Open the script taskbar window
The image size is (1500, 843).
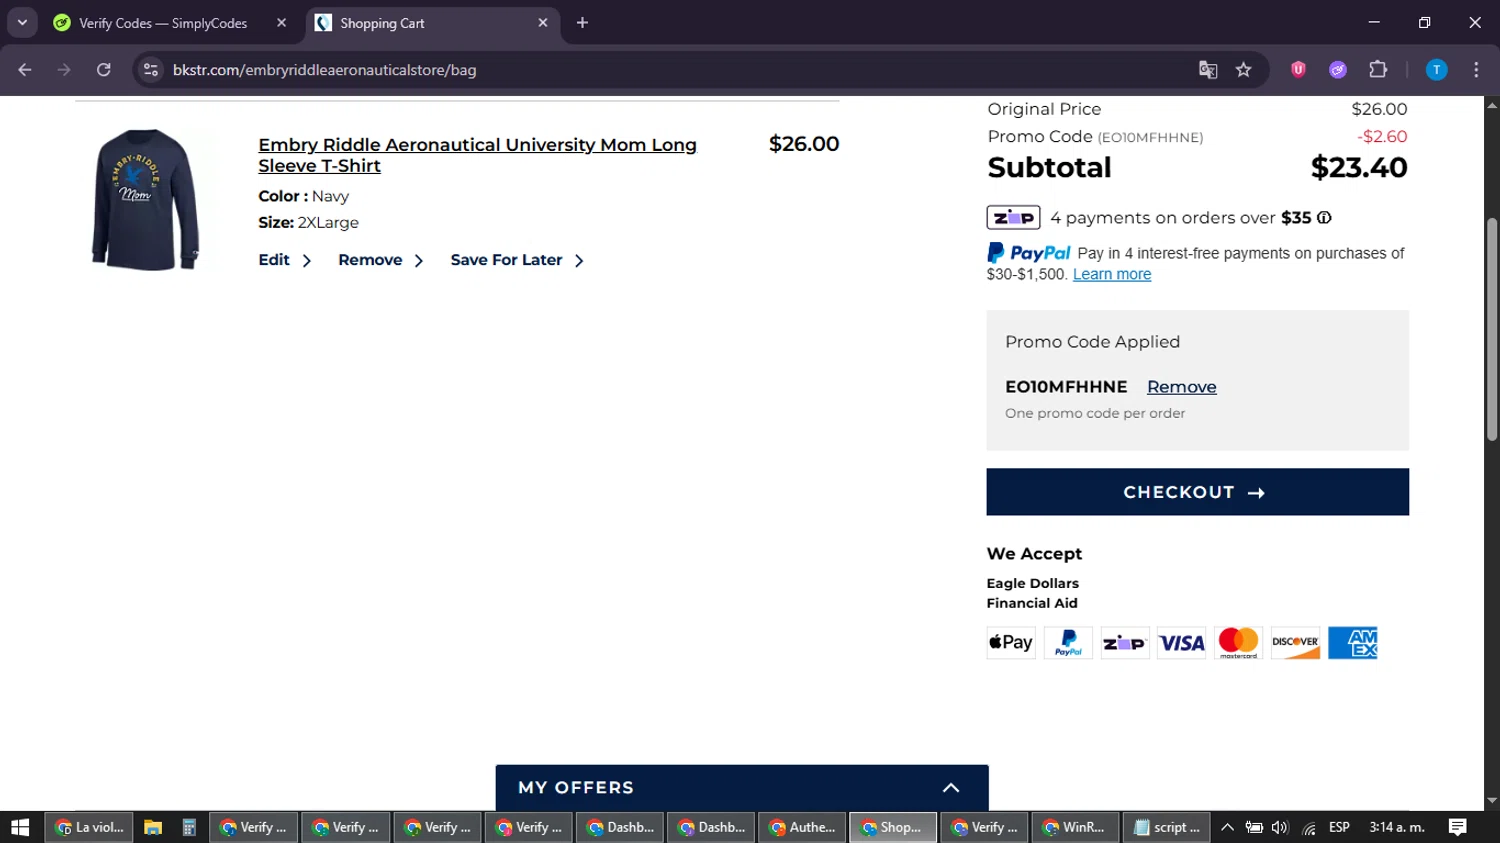pos(1166,827)
